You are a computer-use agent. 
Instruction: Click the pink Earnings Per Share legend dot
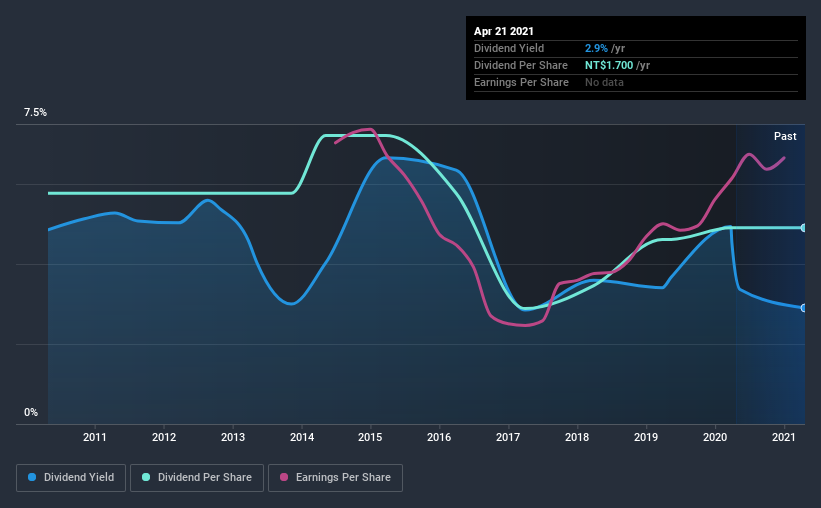tap(284, 477)
